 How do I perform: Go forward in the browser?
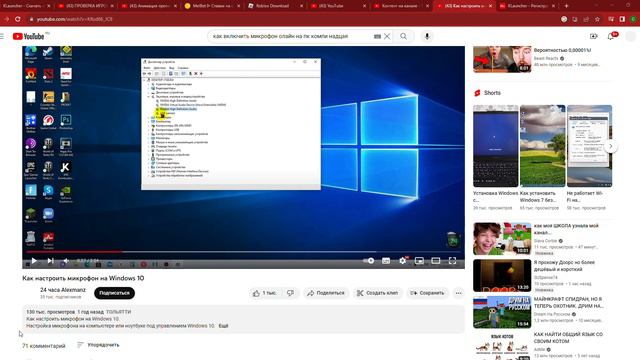(6, 19)
